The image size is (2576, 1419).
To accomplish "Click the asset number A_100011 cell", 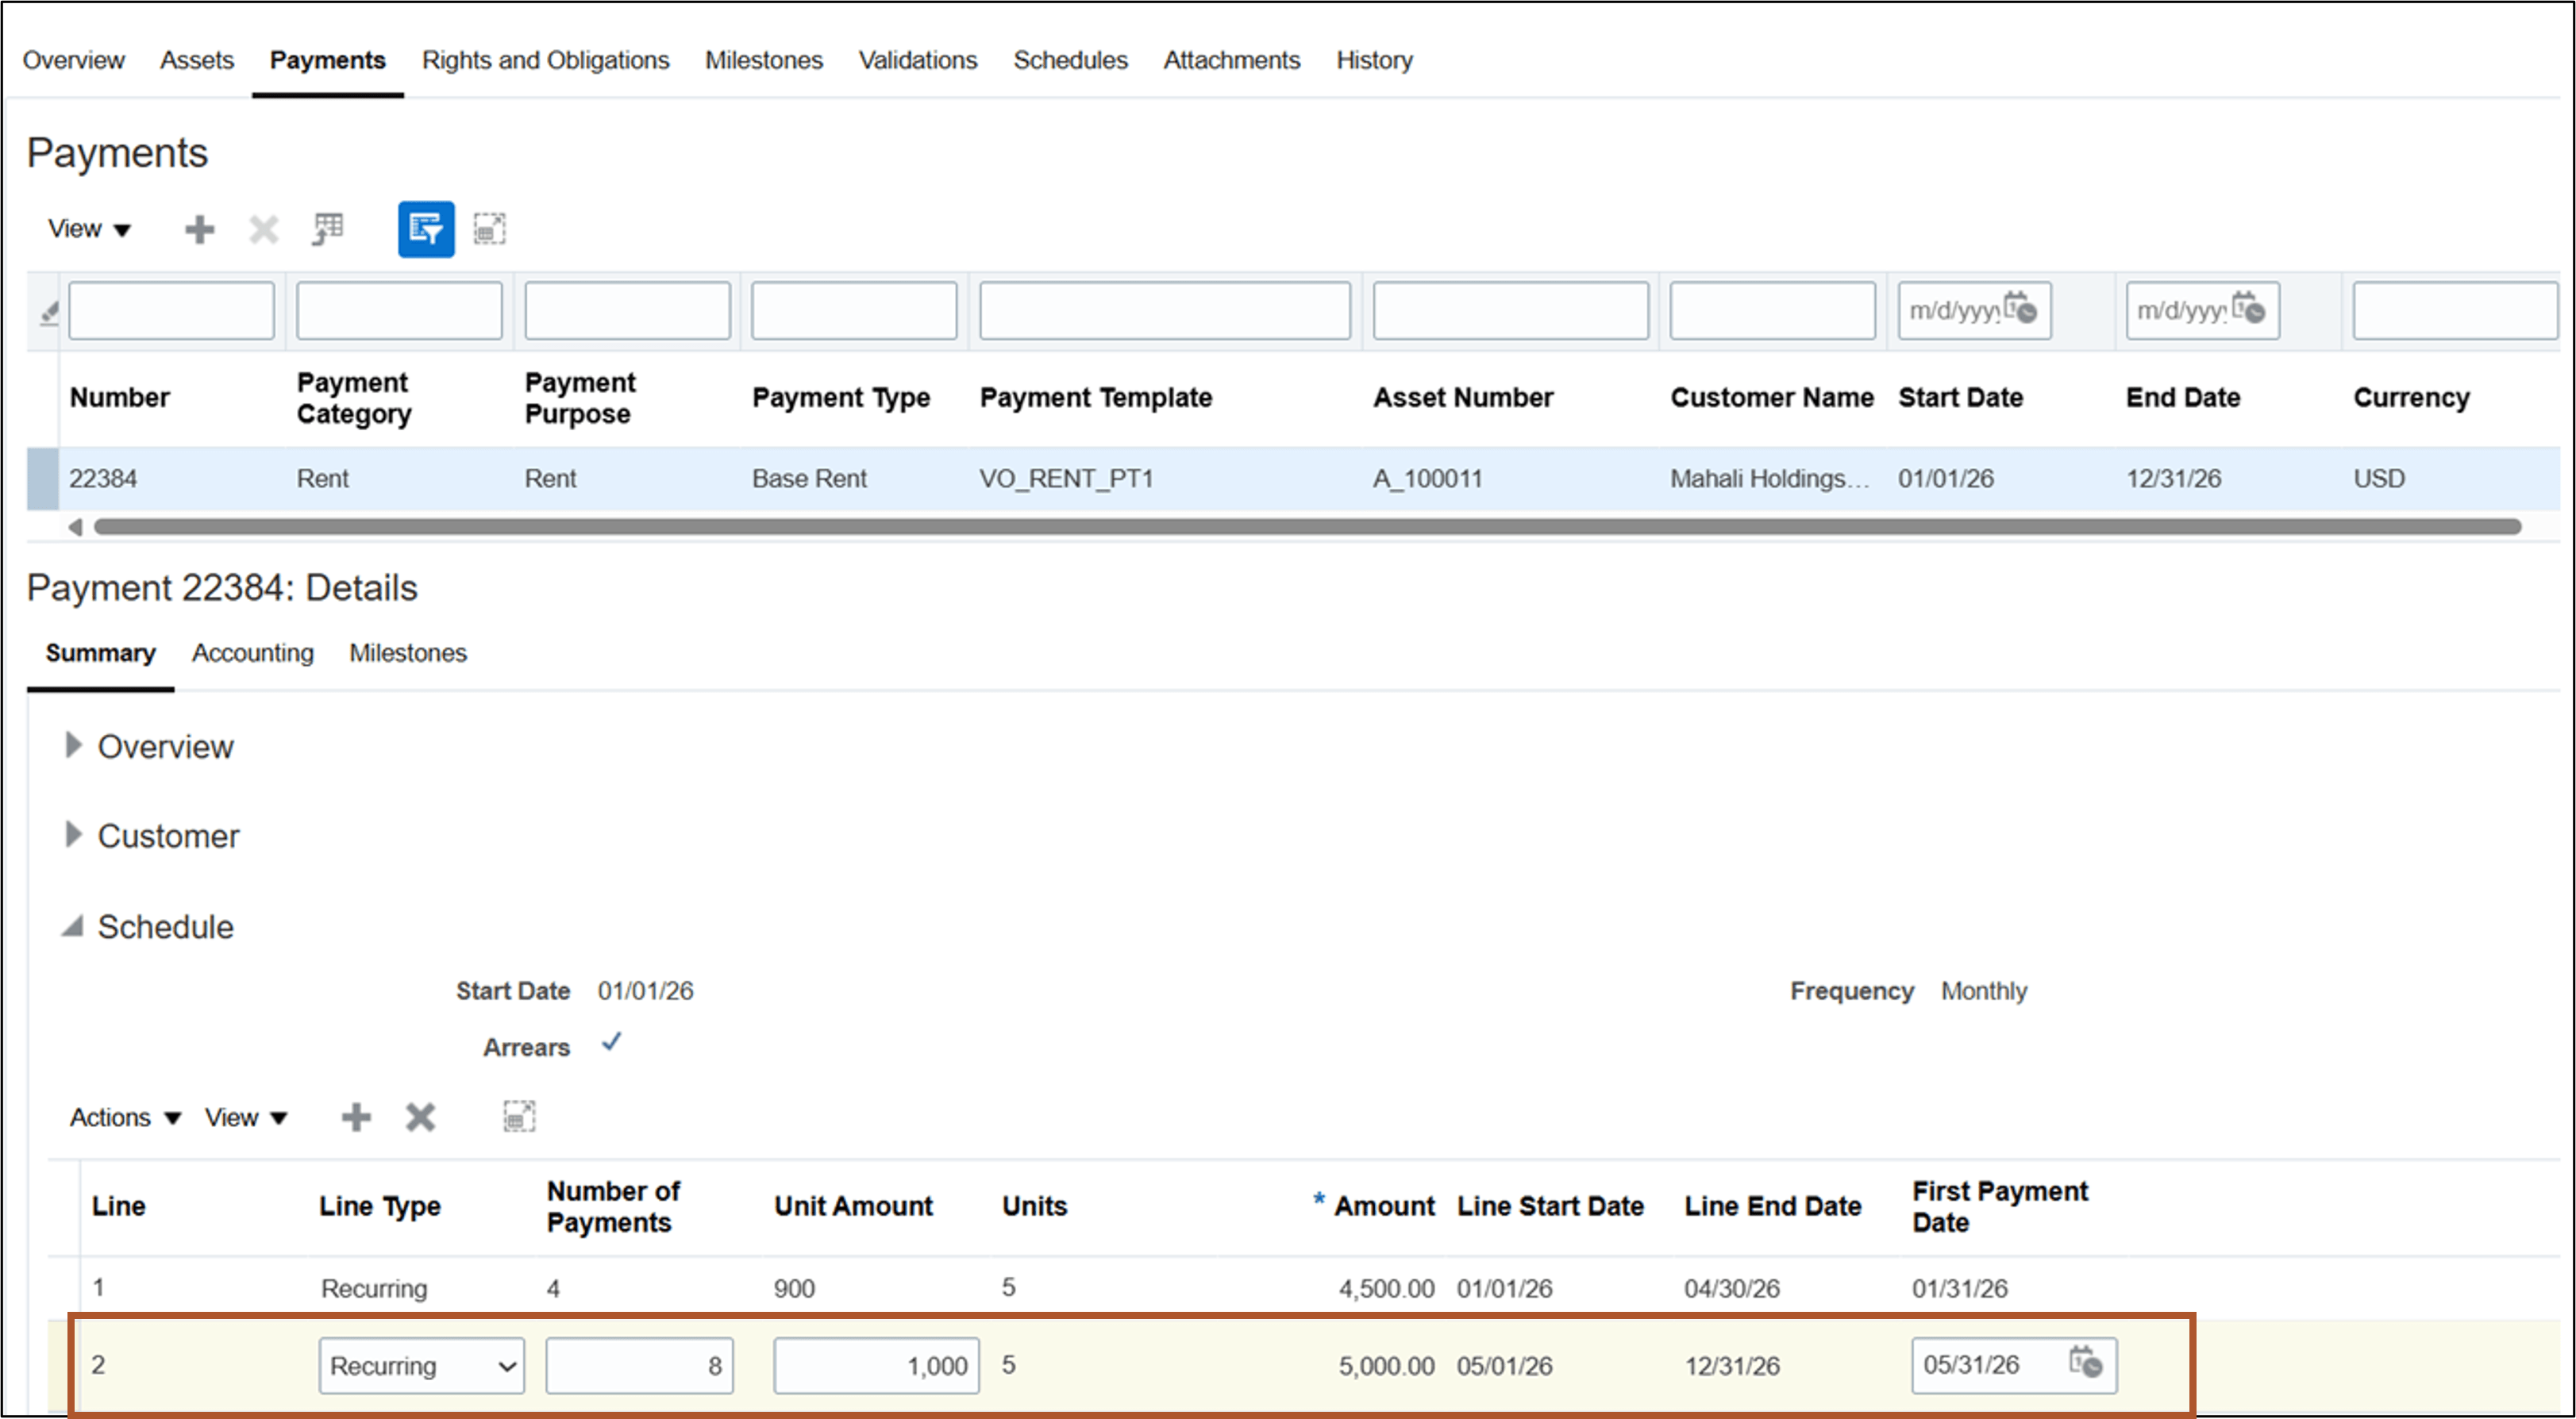I will pyautogui.click(x=1427, y=478).
